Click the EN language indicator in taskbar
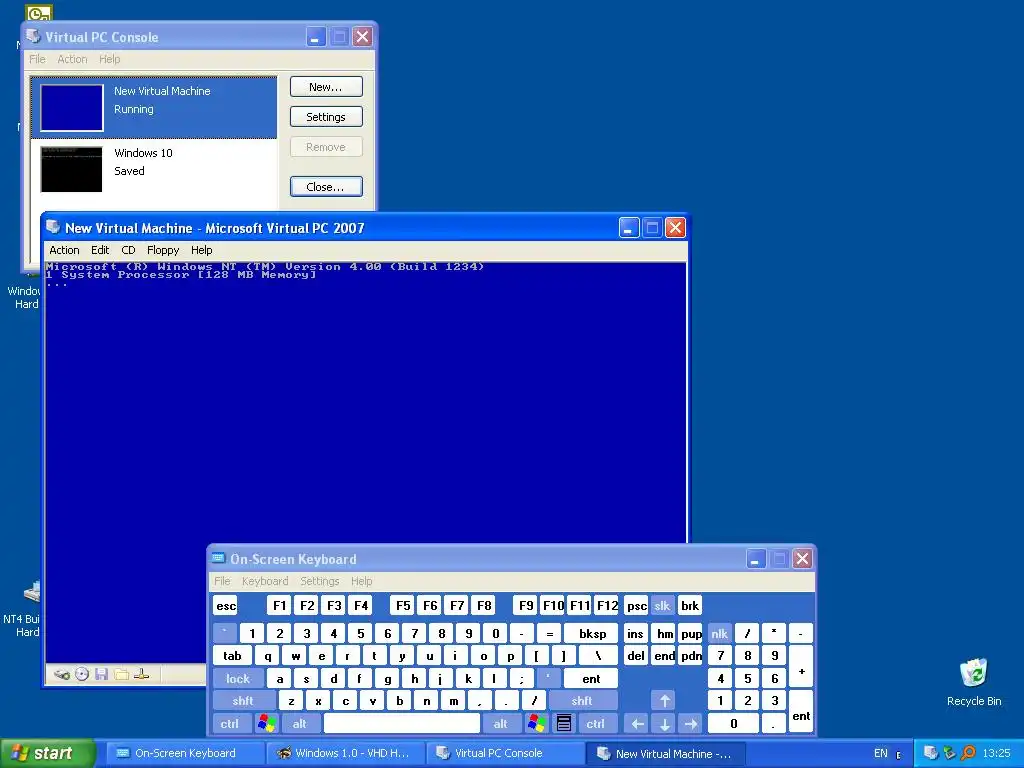Viewport: 1024px width, 768px height. pos(881,753)
